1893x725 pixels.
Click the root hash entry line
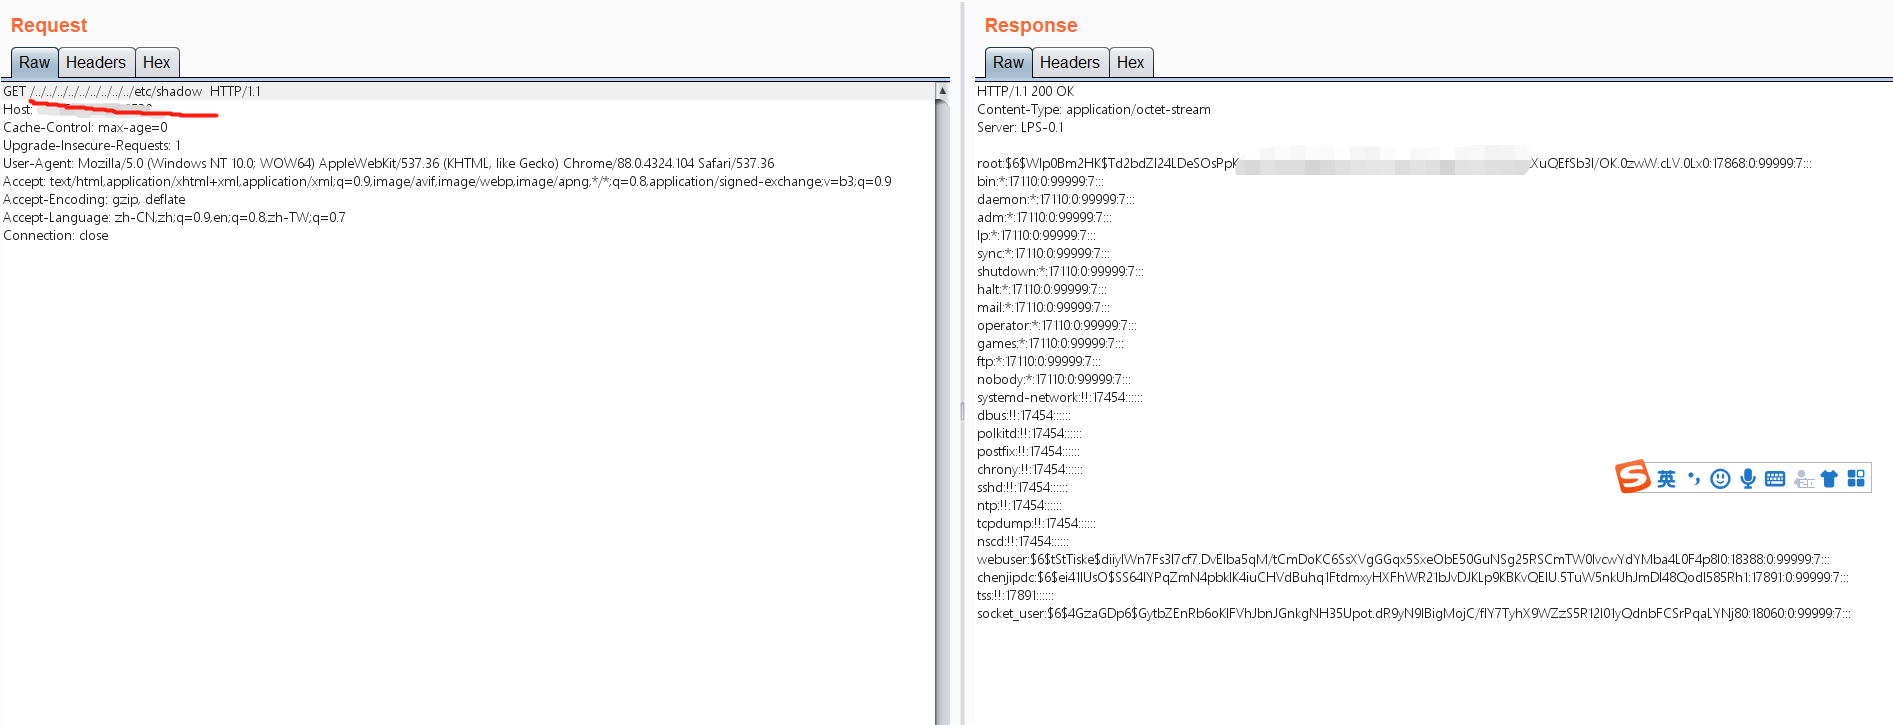coord(1394,163)
